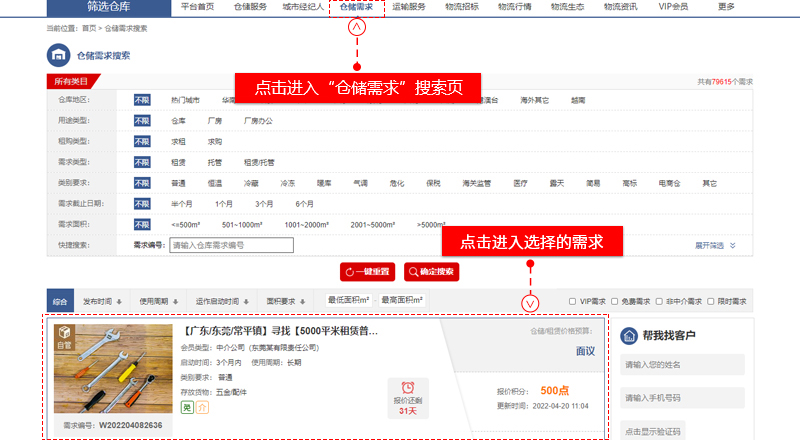Open the 仓储需求 navigation tab
Viewport: 800px width, 440px height.
pyautogui.click(x=356, y=7)
